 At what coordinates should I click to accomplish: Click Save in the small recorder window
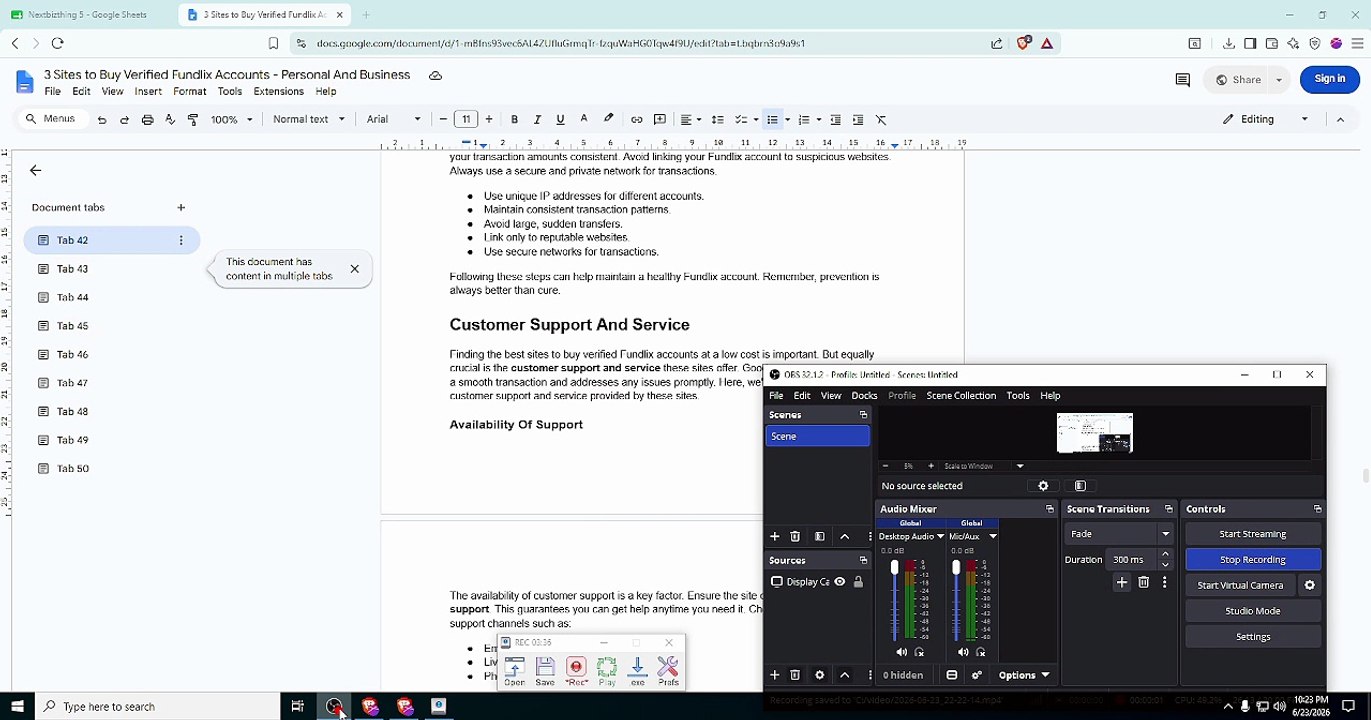point(545,670)
